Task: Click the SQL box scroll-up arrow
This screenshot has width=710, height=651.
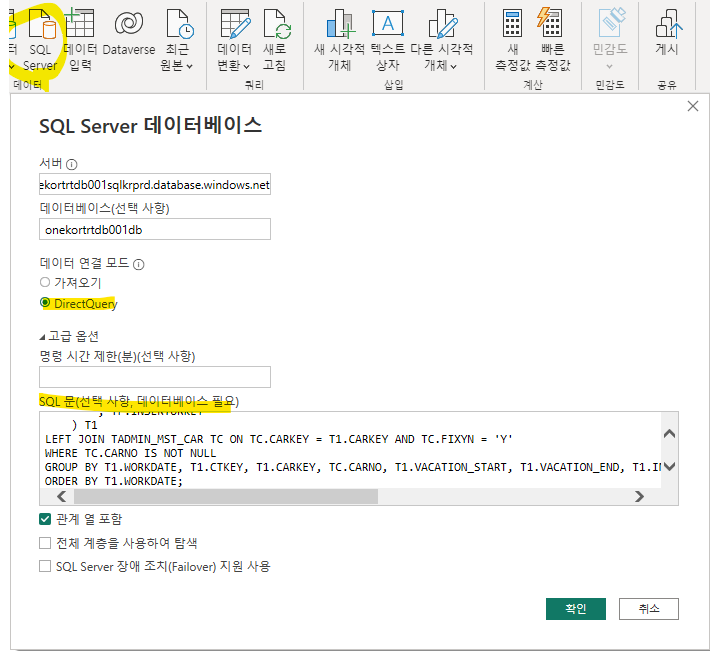Action: pyautogui.click(x=670, y=434)
